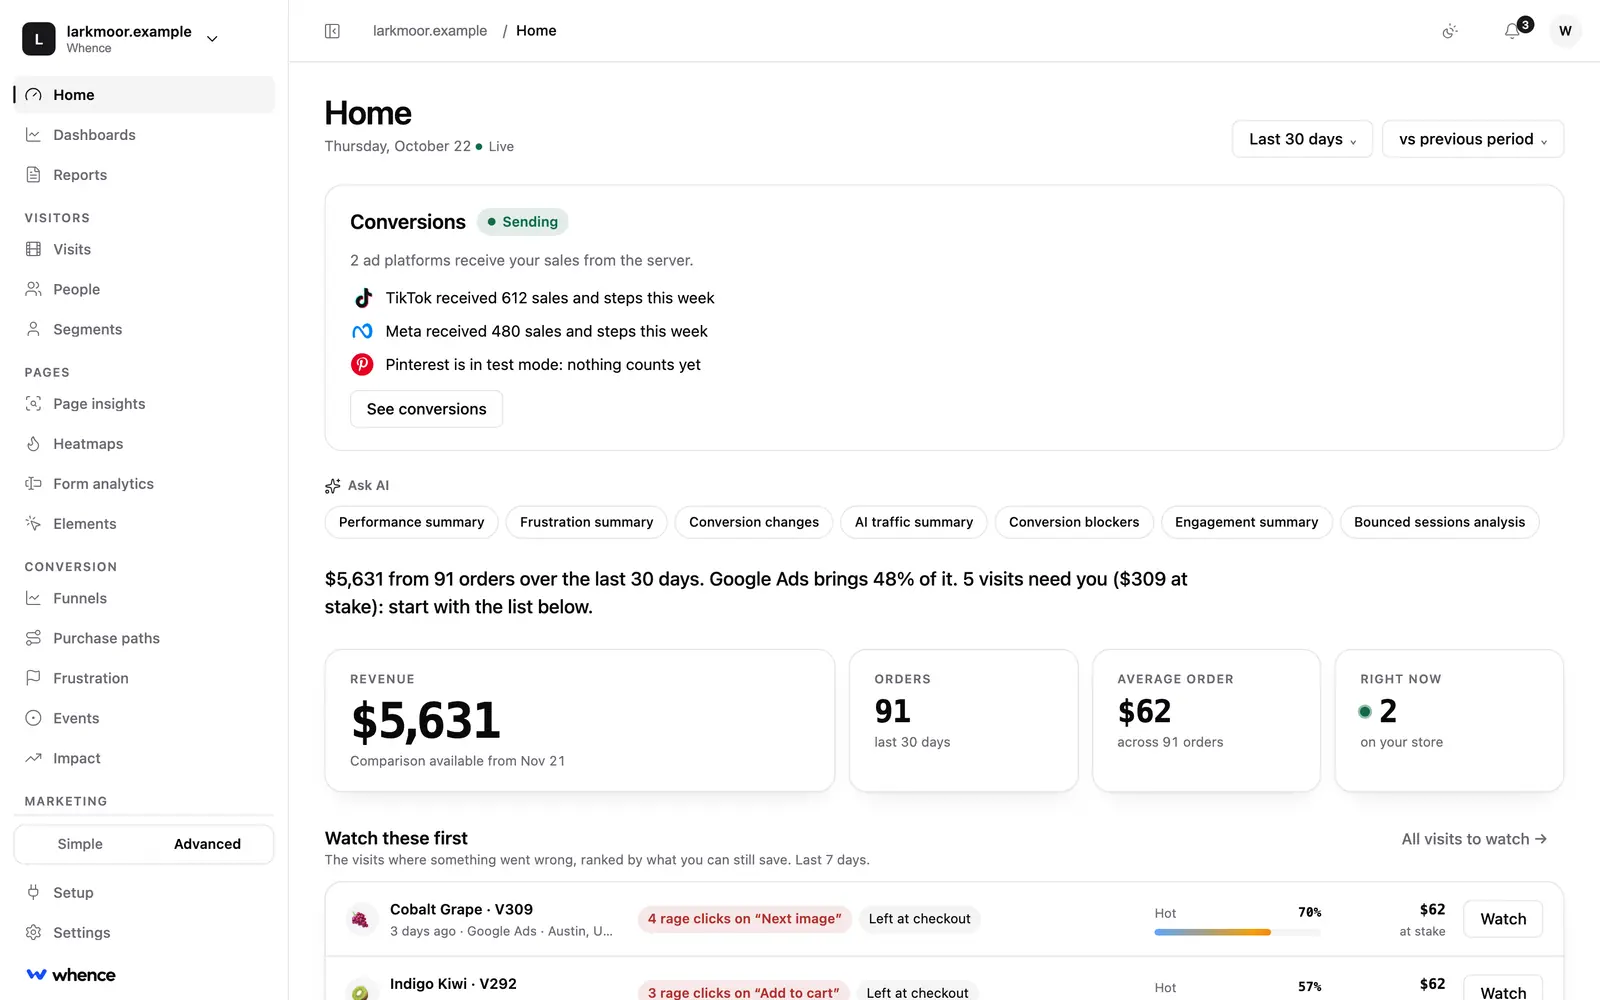
Task: Click the larkmoor.example breadcrumb
Action: tap(430, 31)
